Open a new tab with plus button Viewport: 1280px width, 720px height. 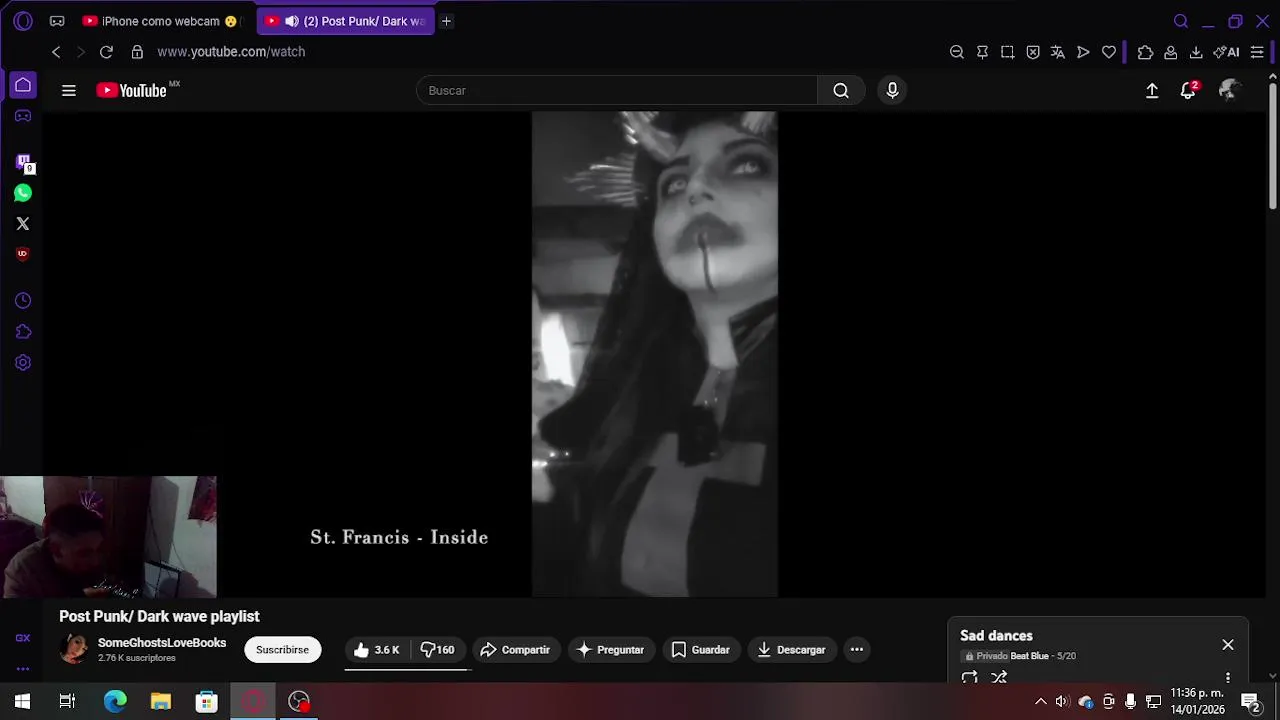447,21
